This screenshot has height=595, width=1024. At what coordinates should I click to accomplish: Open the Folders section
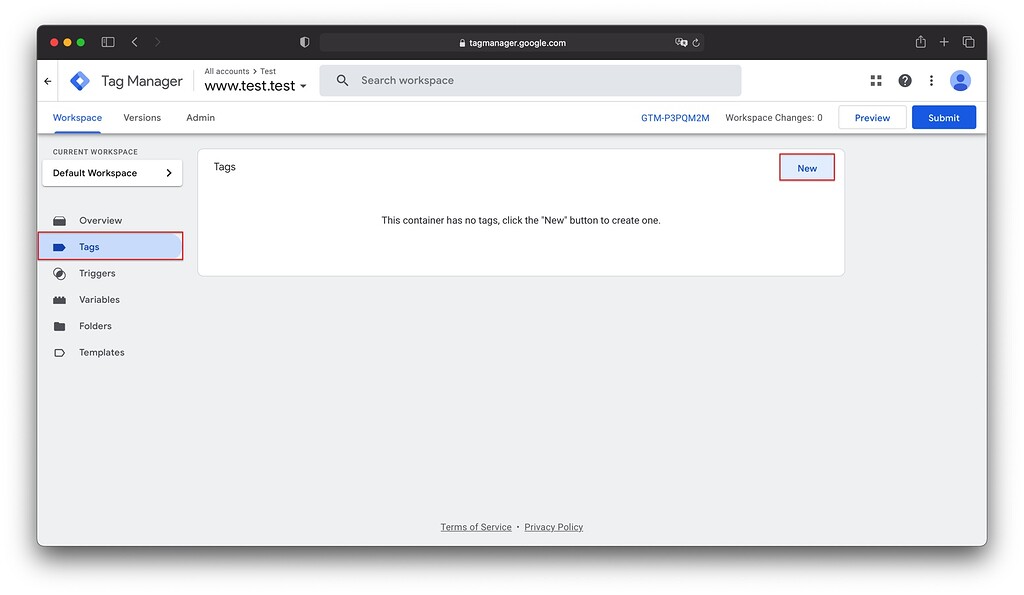point(95,325)
